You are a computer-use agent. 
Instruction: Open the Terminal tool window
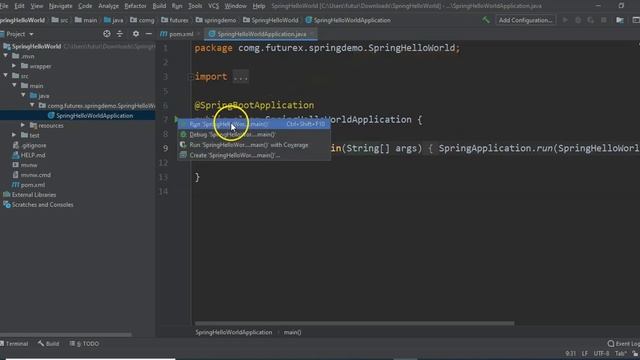[15, 344]
